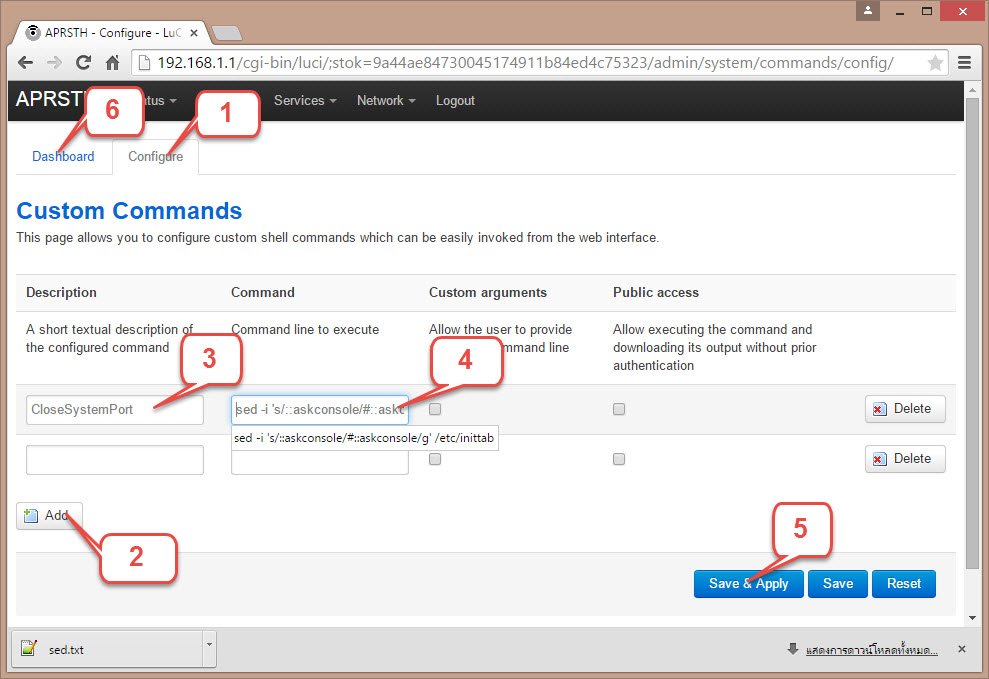This screenshot has width=989, height=679.
Task: Click the Chrome user profile icon
Action: [868, 11]
